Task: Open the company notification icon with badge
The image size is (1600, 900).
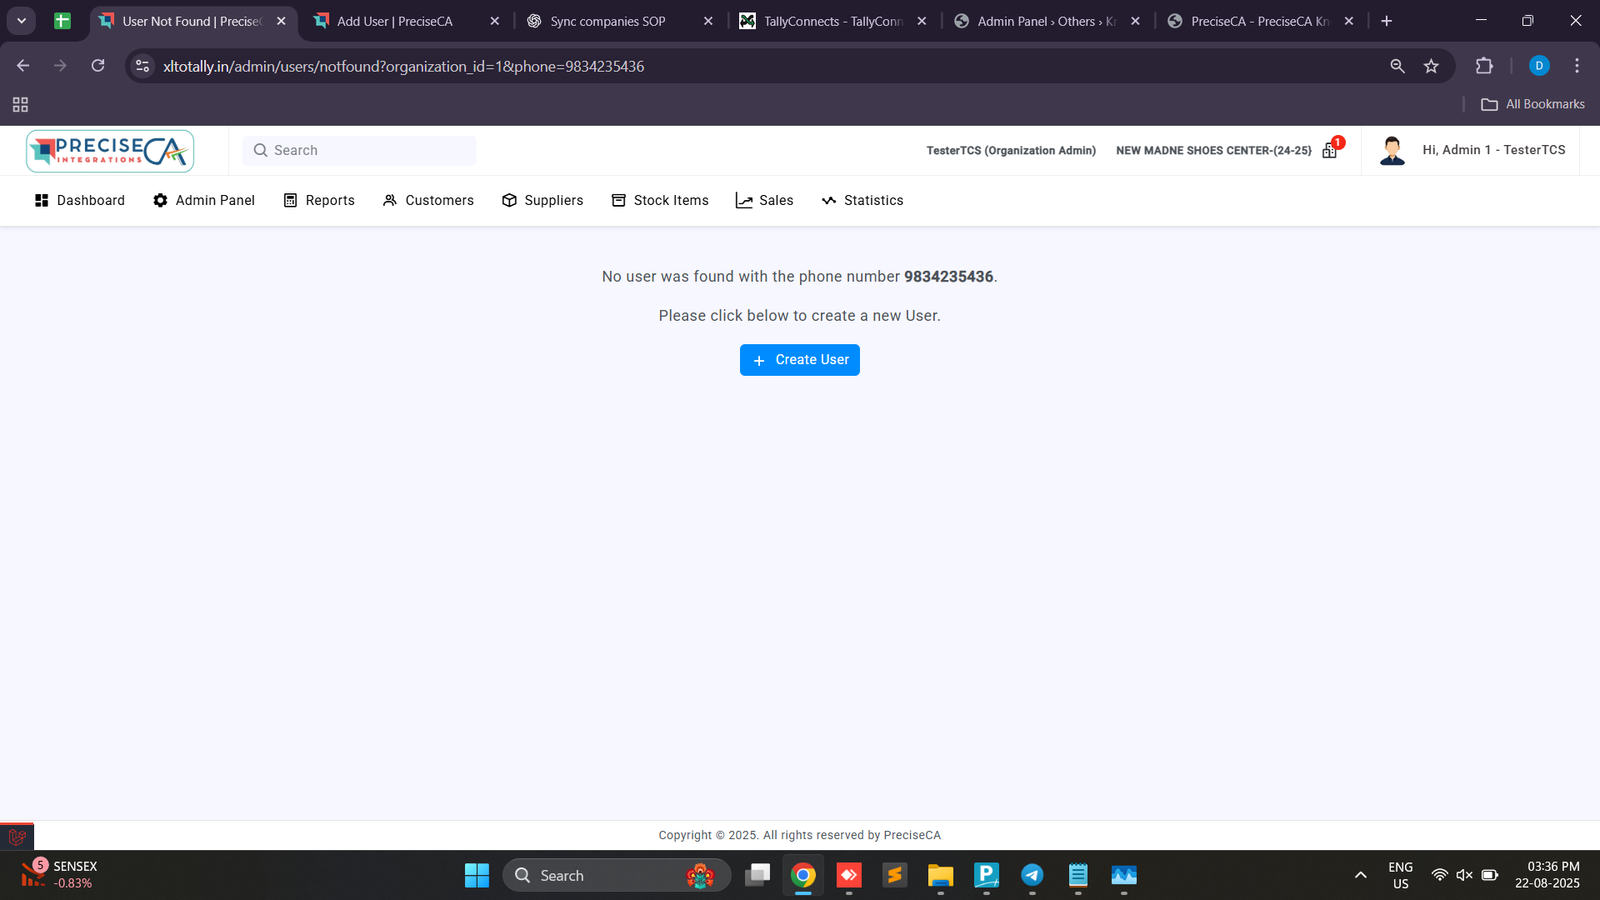Action: coord(1330,150)
